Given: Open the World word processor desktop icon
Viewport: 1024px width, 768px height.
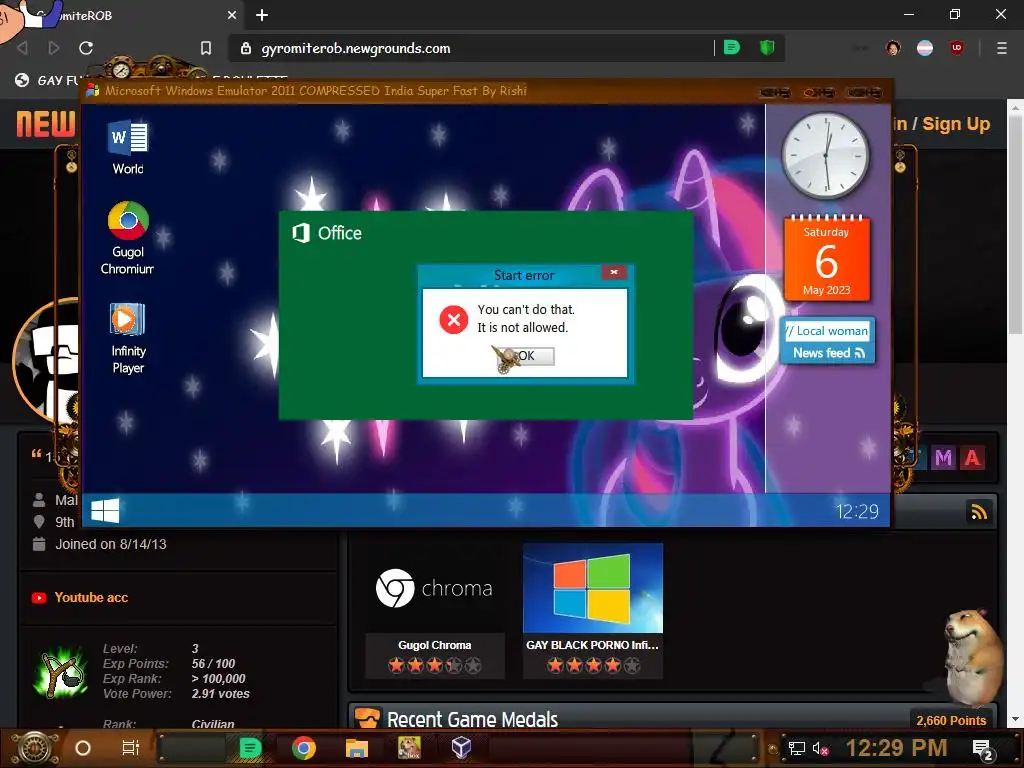Looking at the screenshot, I should [x=128, y=148].
